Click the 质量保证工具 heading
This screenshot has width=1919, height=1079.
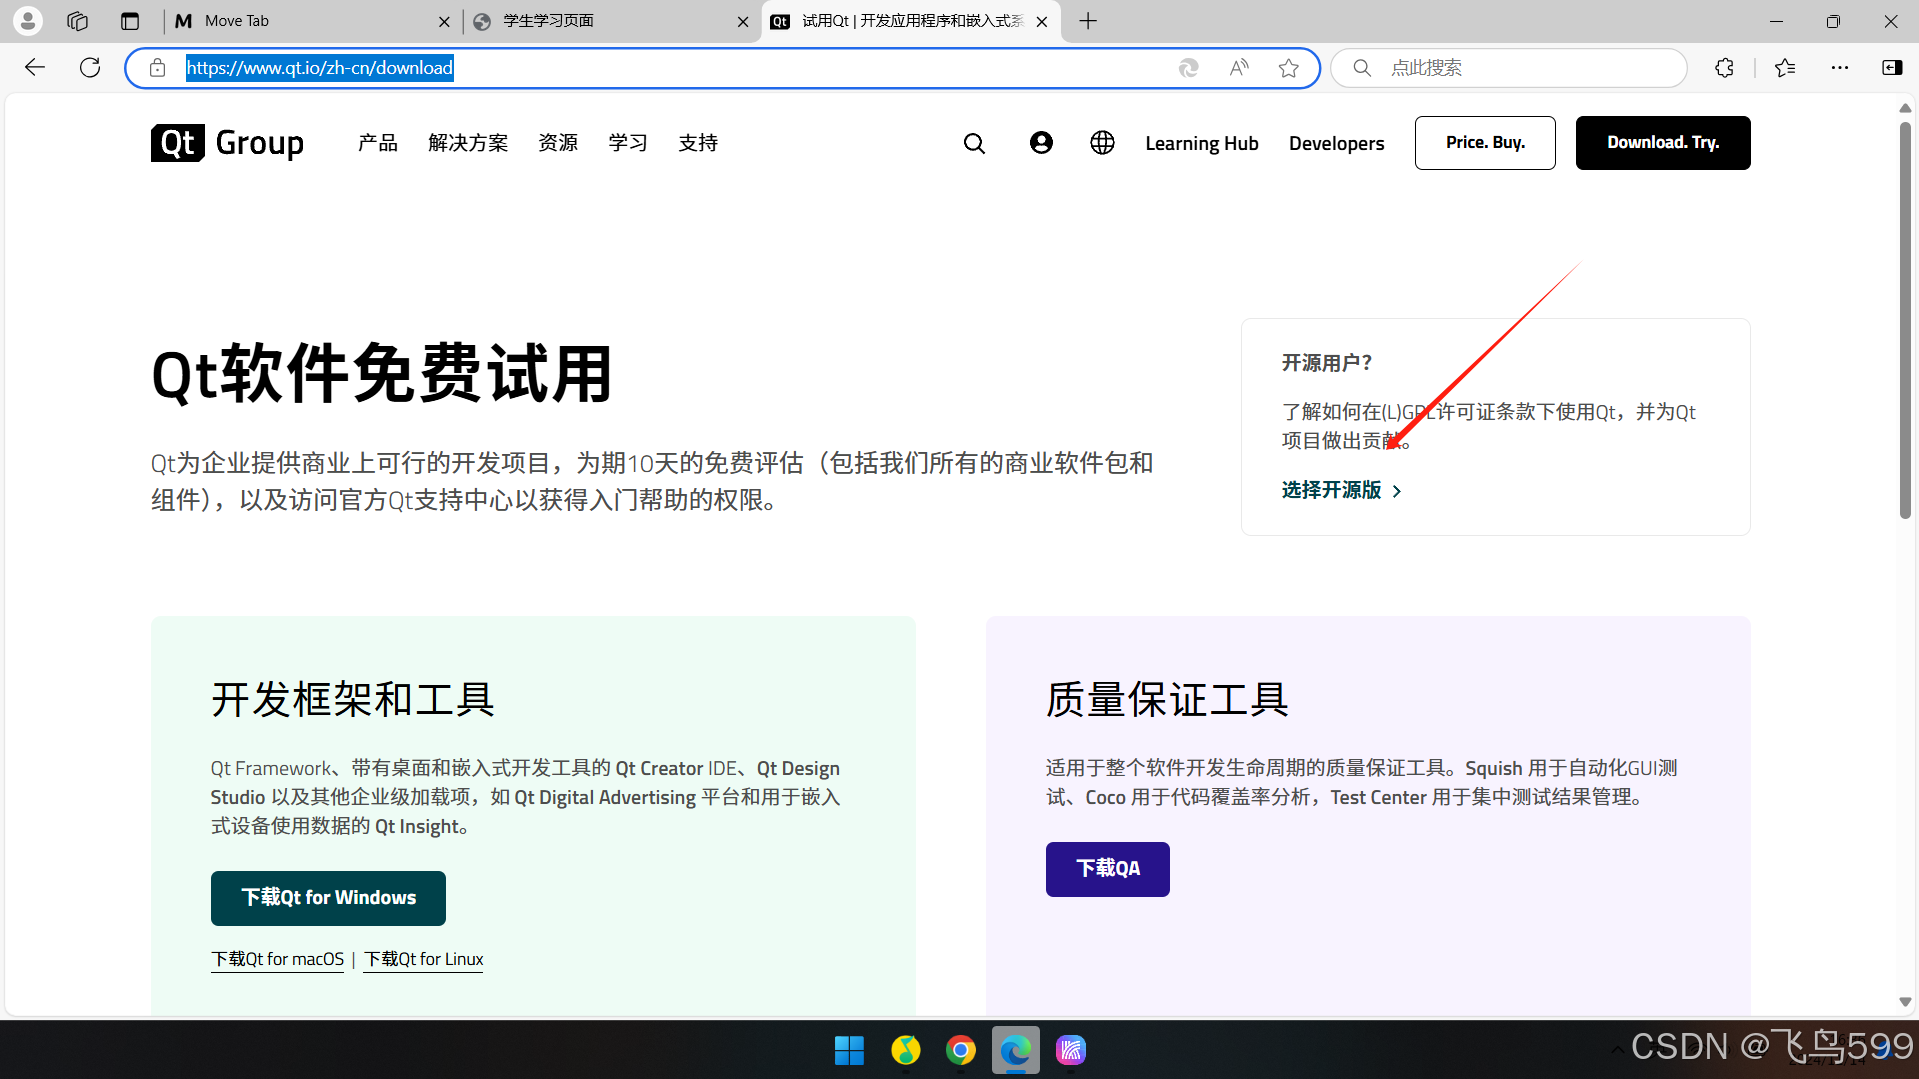pyautogui.click(x=1167, y=700)
